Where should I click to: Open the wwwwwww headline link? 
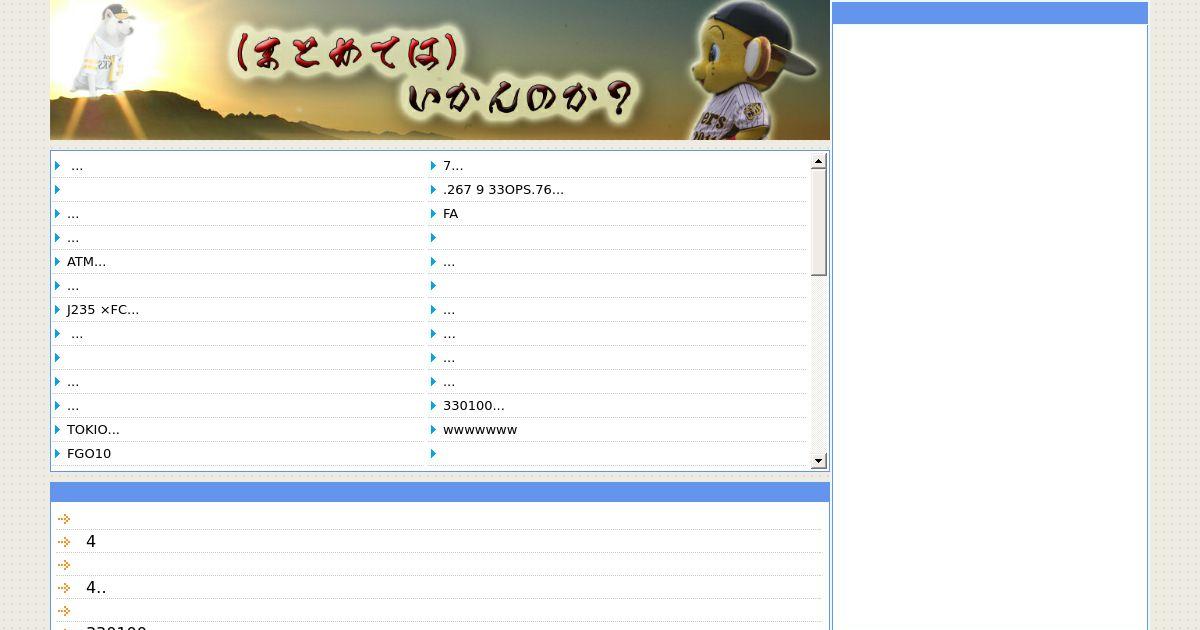click(480, 430)
